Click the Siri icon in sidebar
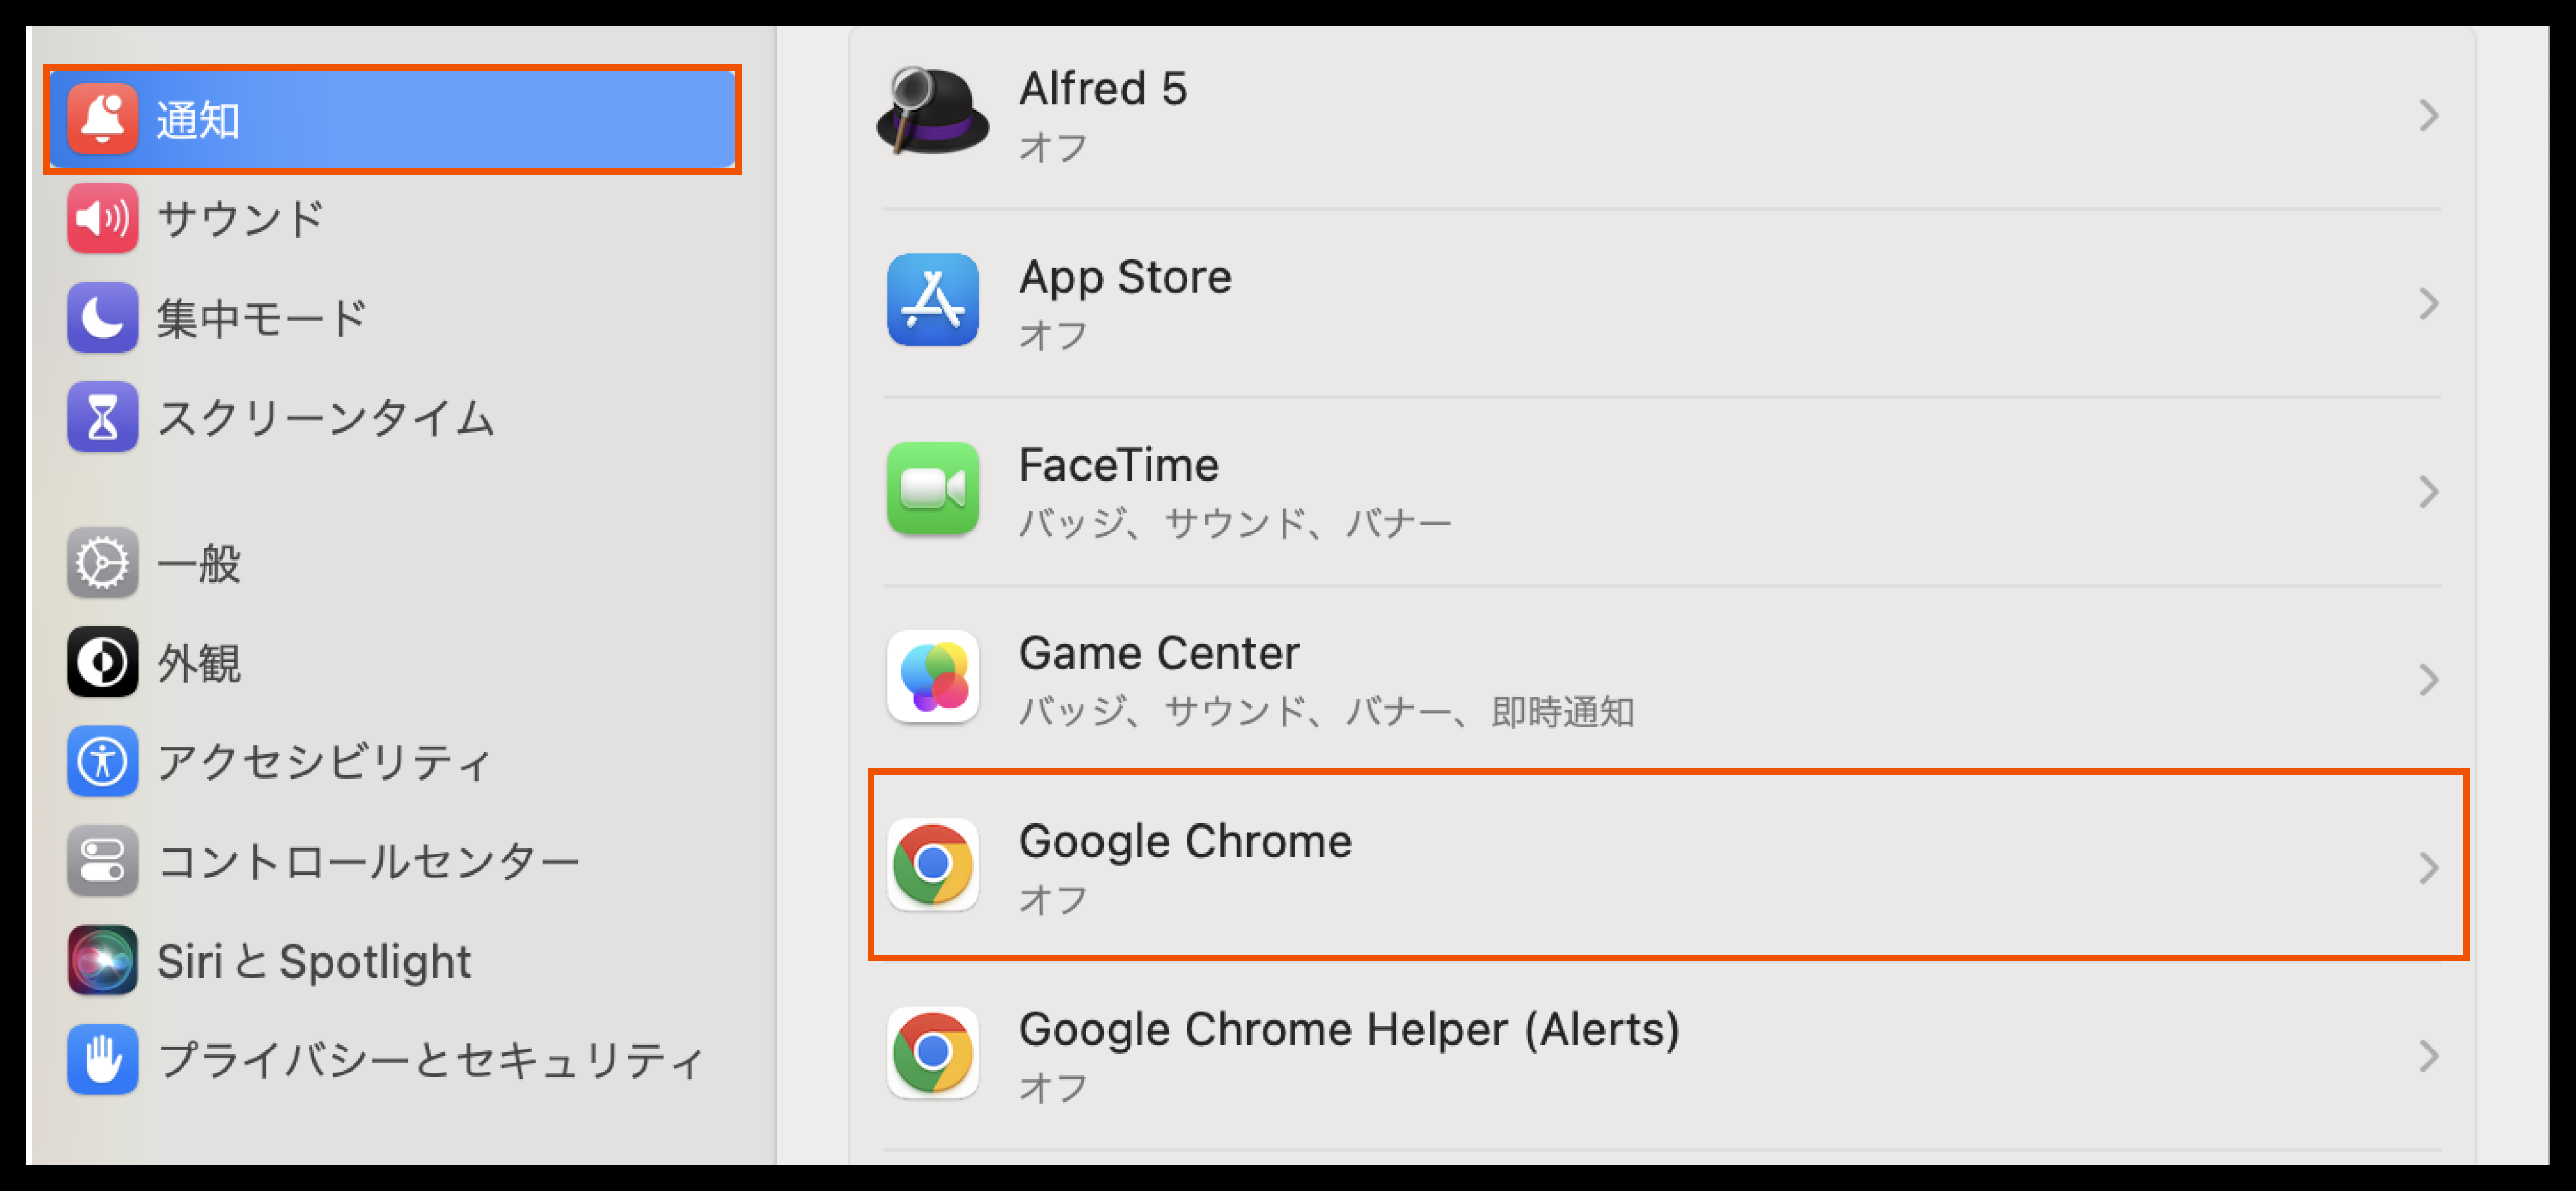The image size is (2576, 1191). coord(102,960)
